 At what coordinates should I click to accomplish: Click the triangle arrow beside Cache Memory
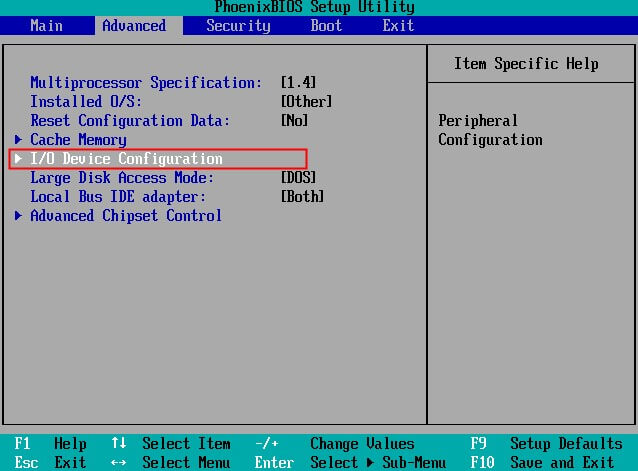coord(19,140)
